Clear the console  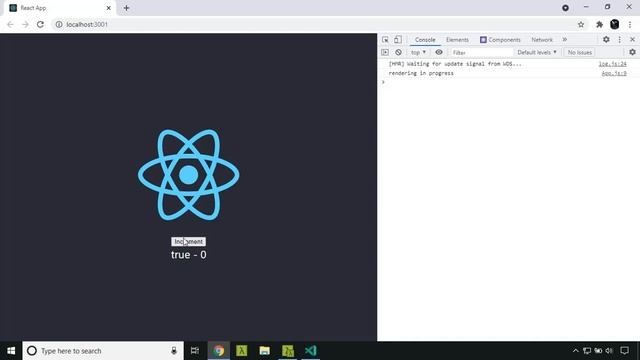tap(398, 52)
